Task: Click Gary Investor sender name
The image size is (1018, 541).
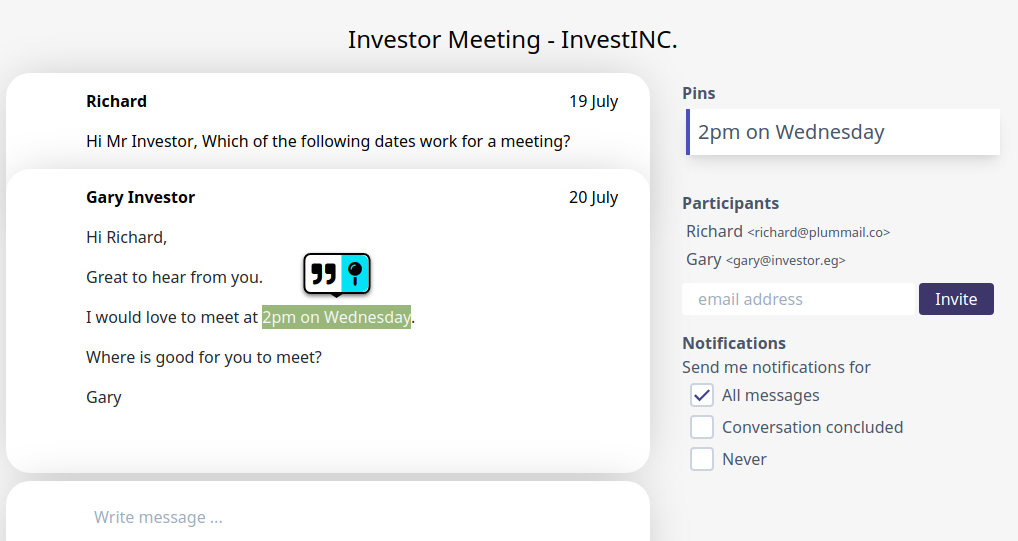Action: click(140, 197)
